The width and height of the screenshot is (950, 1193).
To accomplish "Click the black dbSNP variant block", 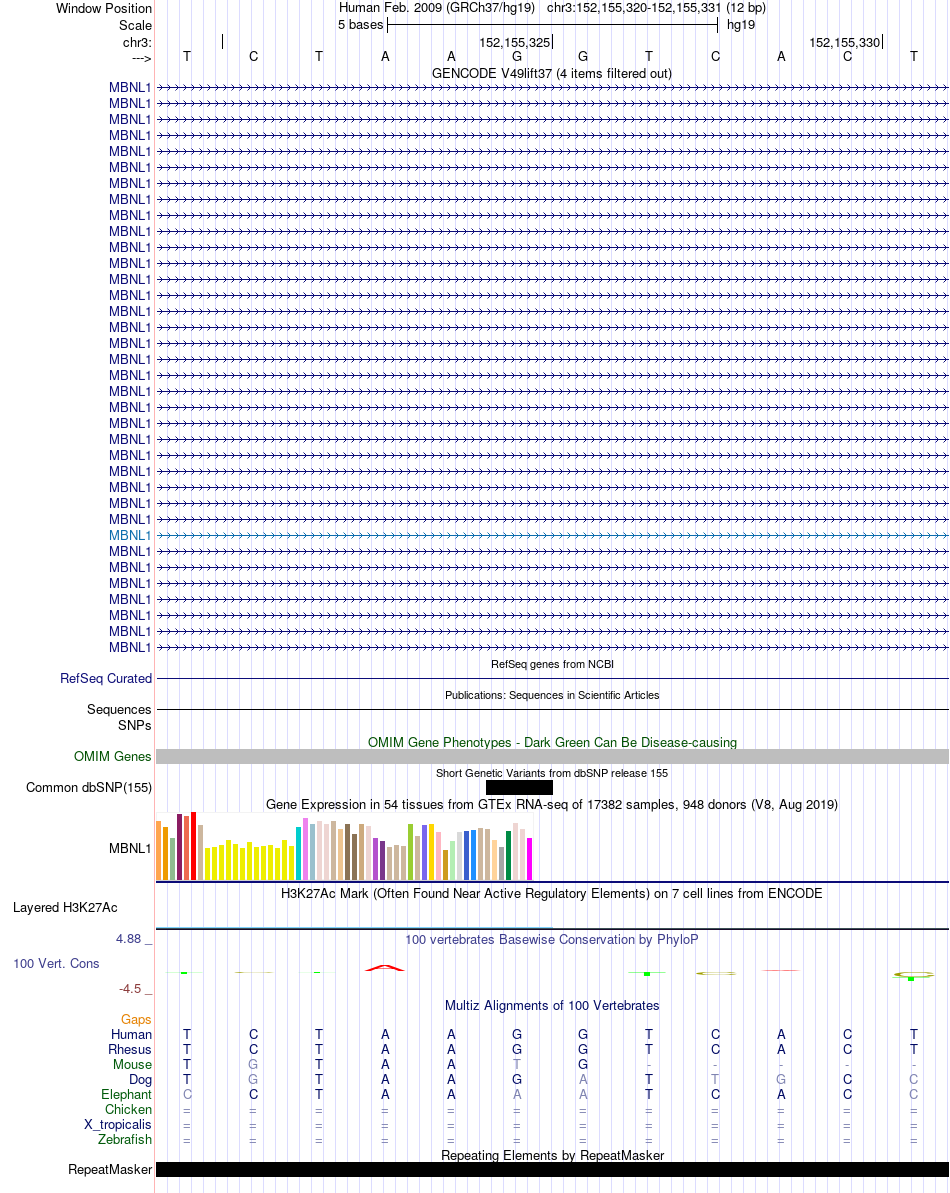I will pos(519,787).
